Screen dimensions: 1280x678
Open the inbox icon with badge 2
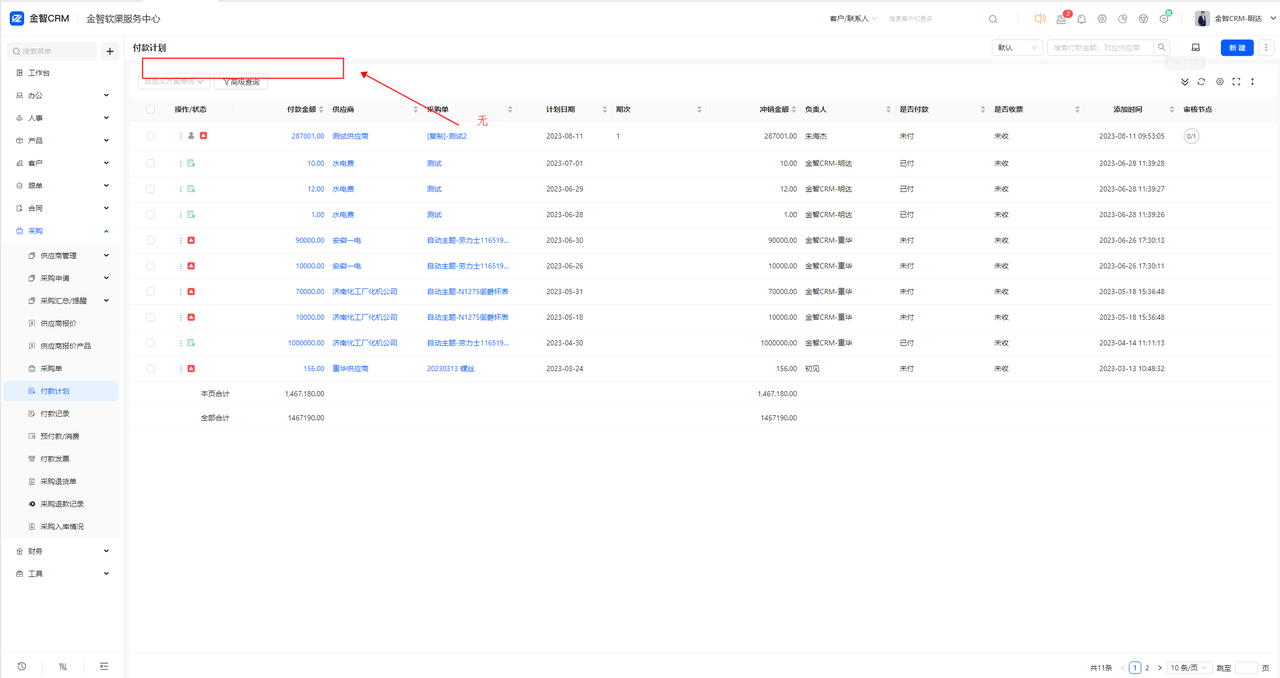tap(1061, 19)
